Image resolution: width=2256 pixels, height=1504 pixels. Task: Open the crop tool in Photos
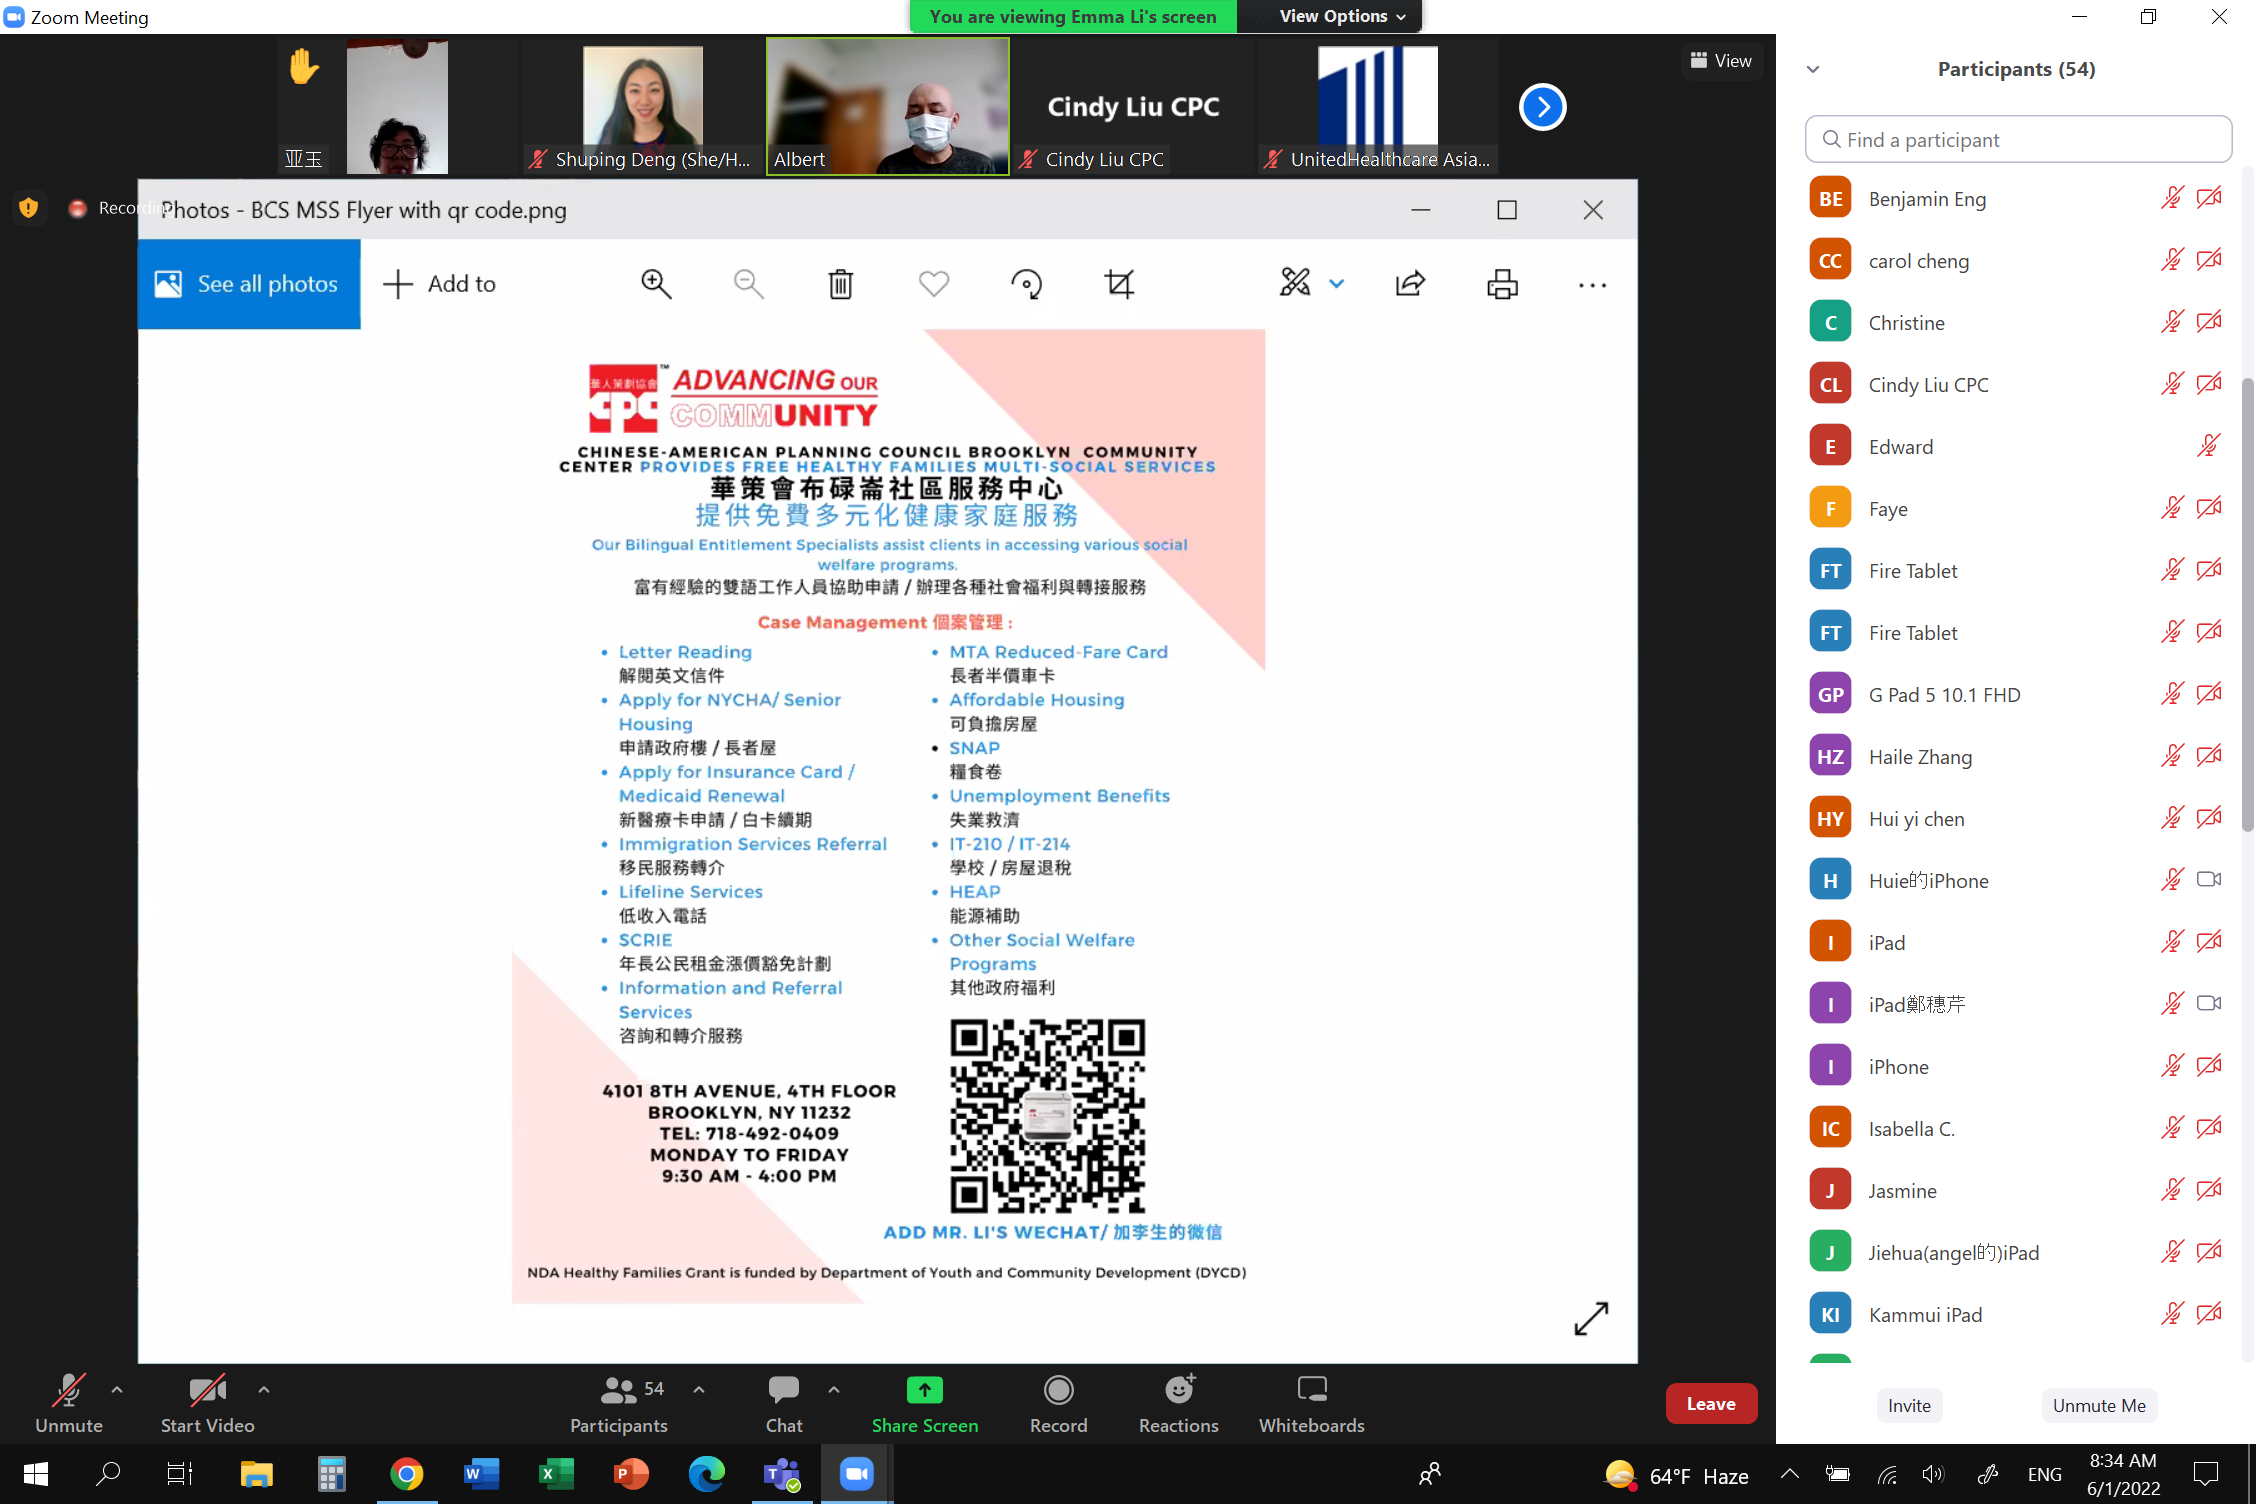coord(1119,285)
